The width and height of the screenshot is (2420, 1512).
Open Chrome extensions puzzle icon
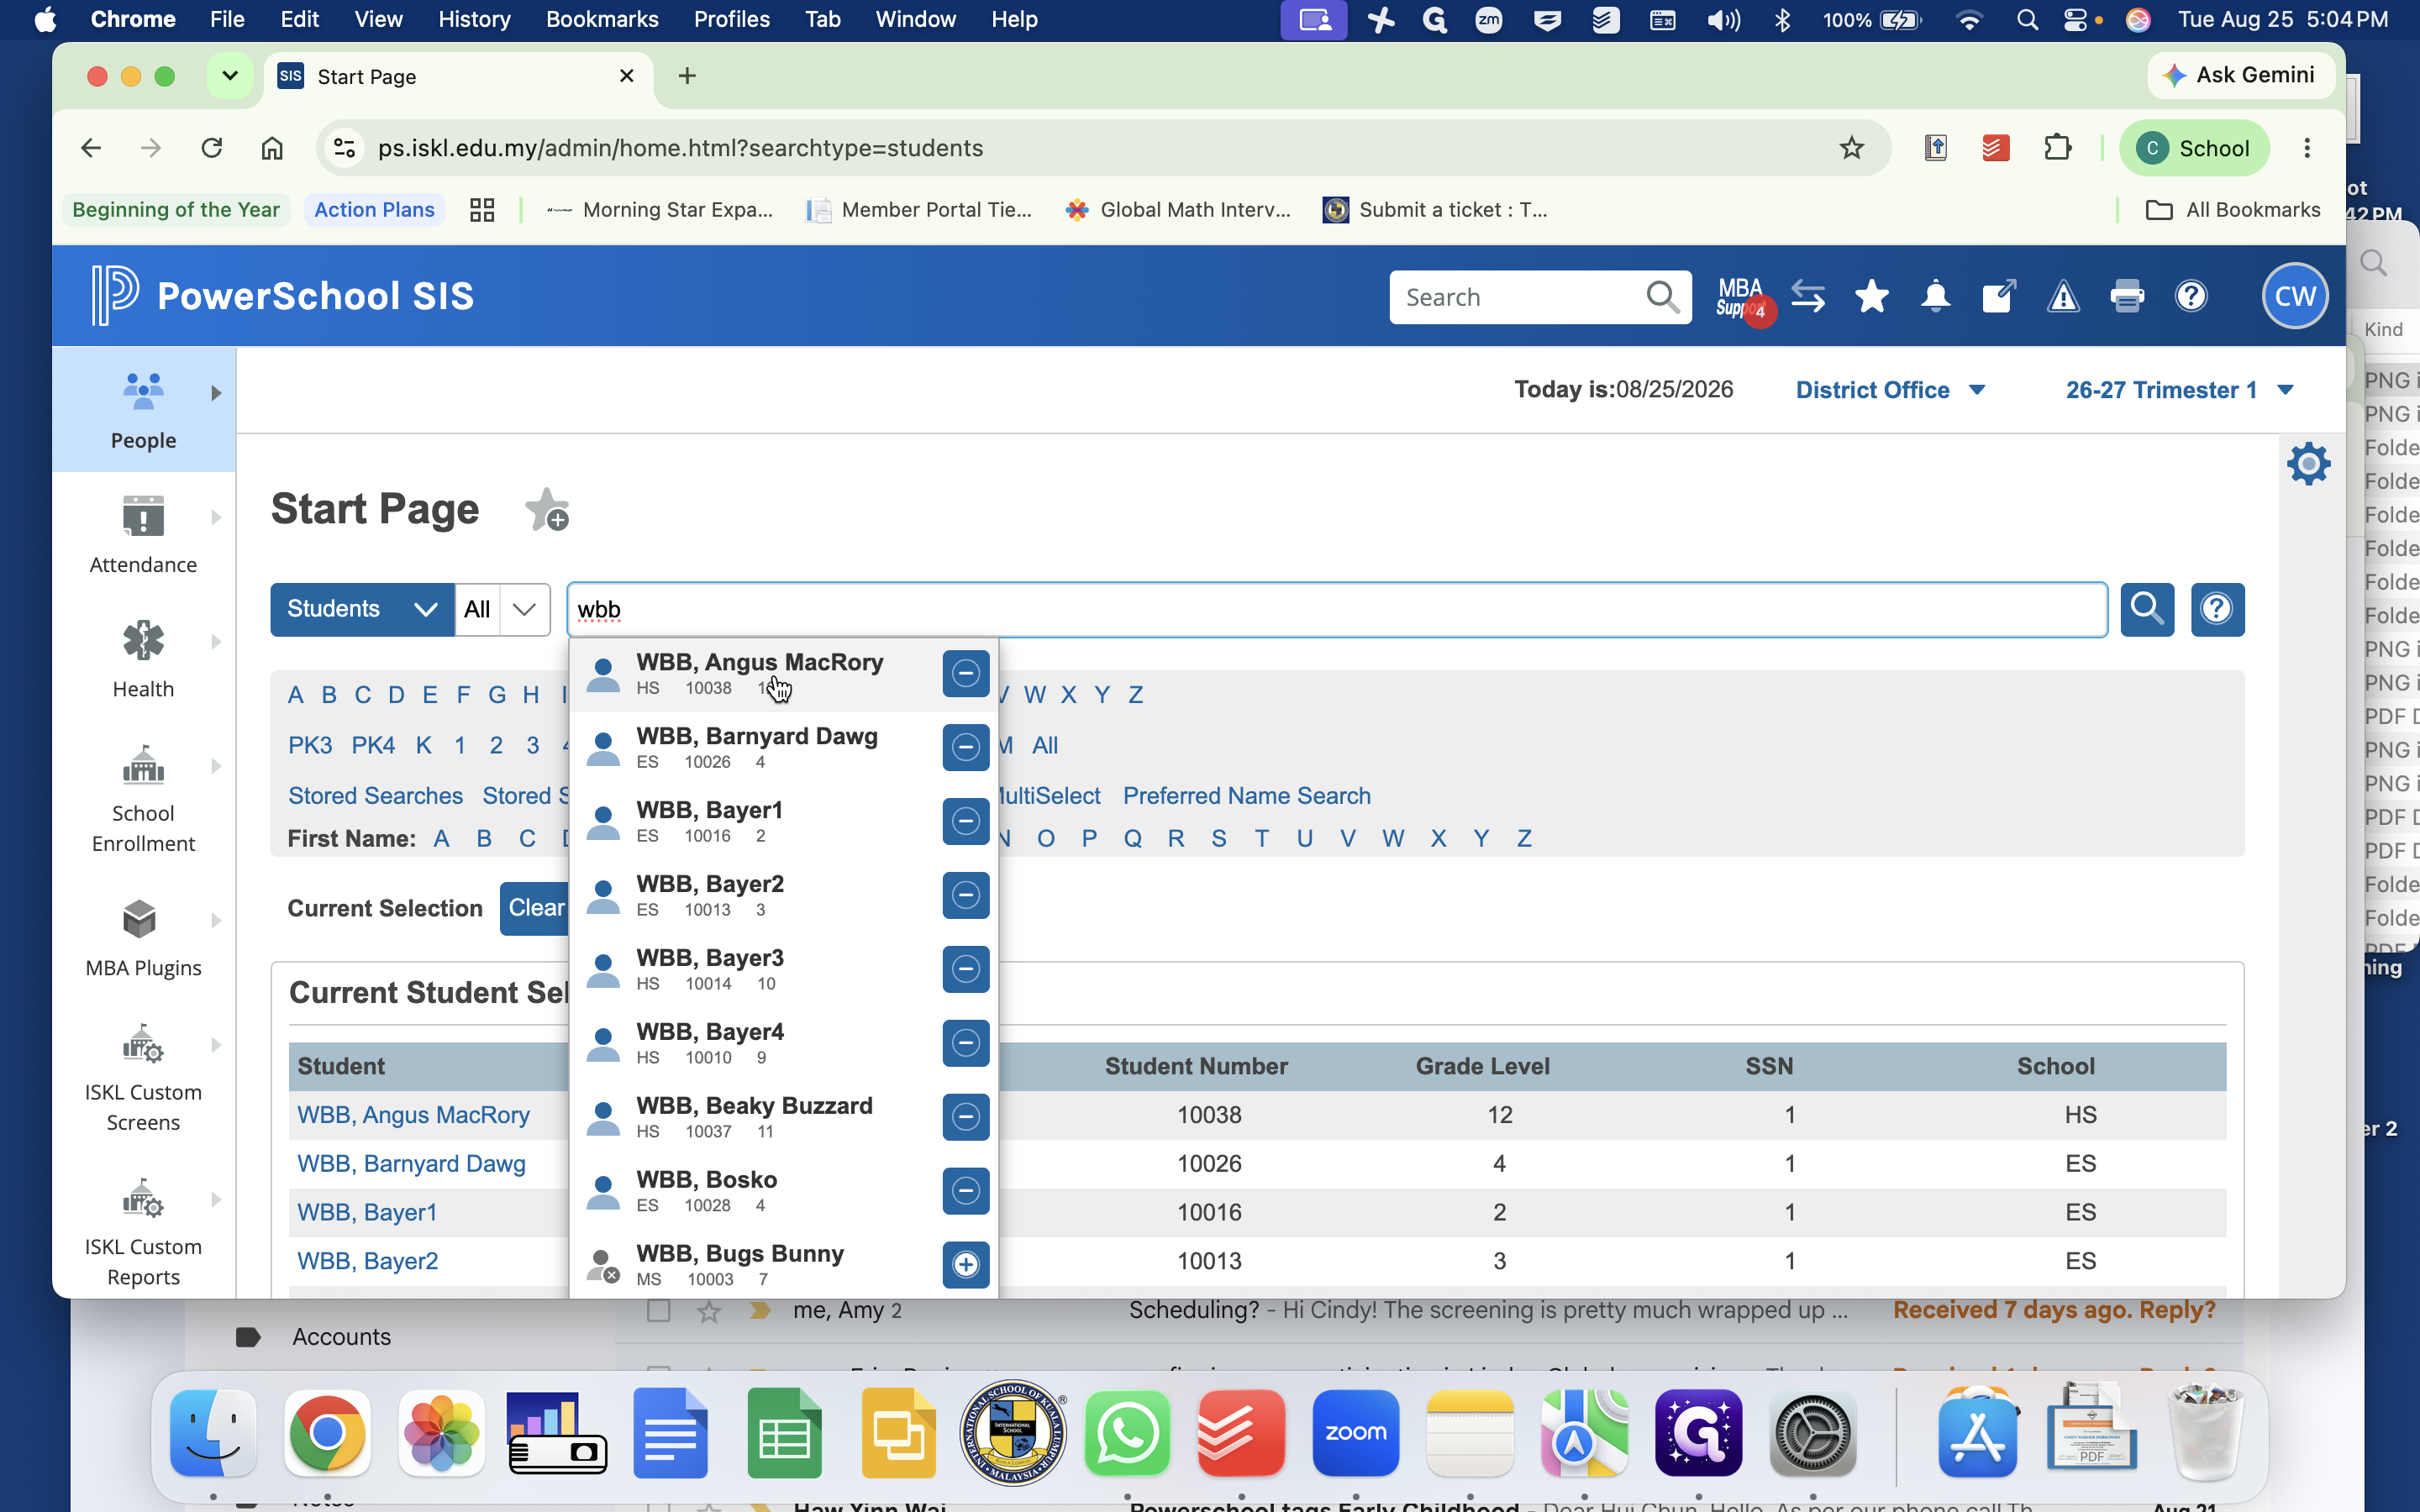coord(2057,148)
